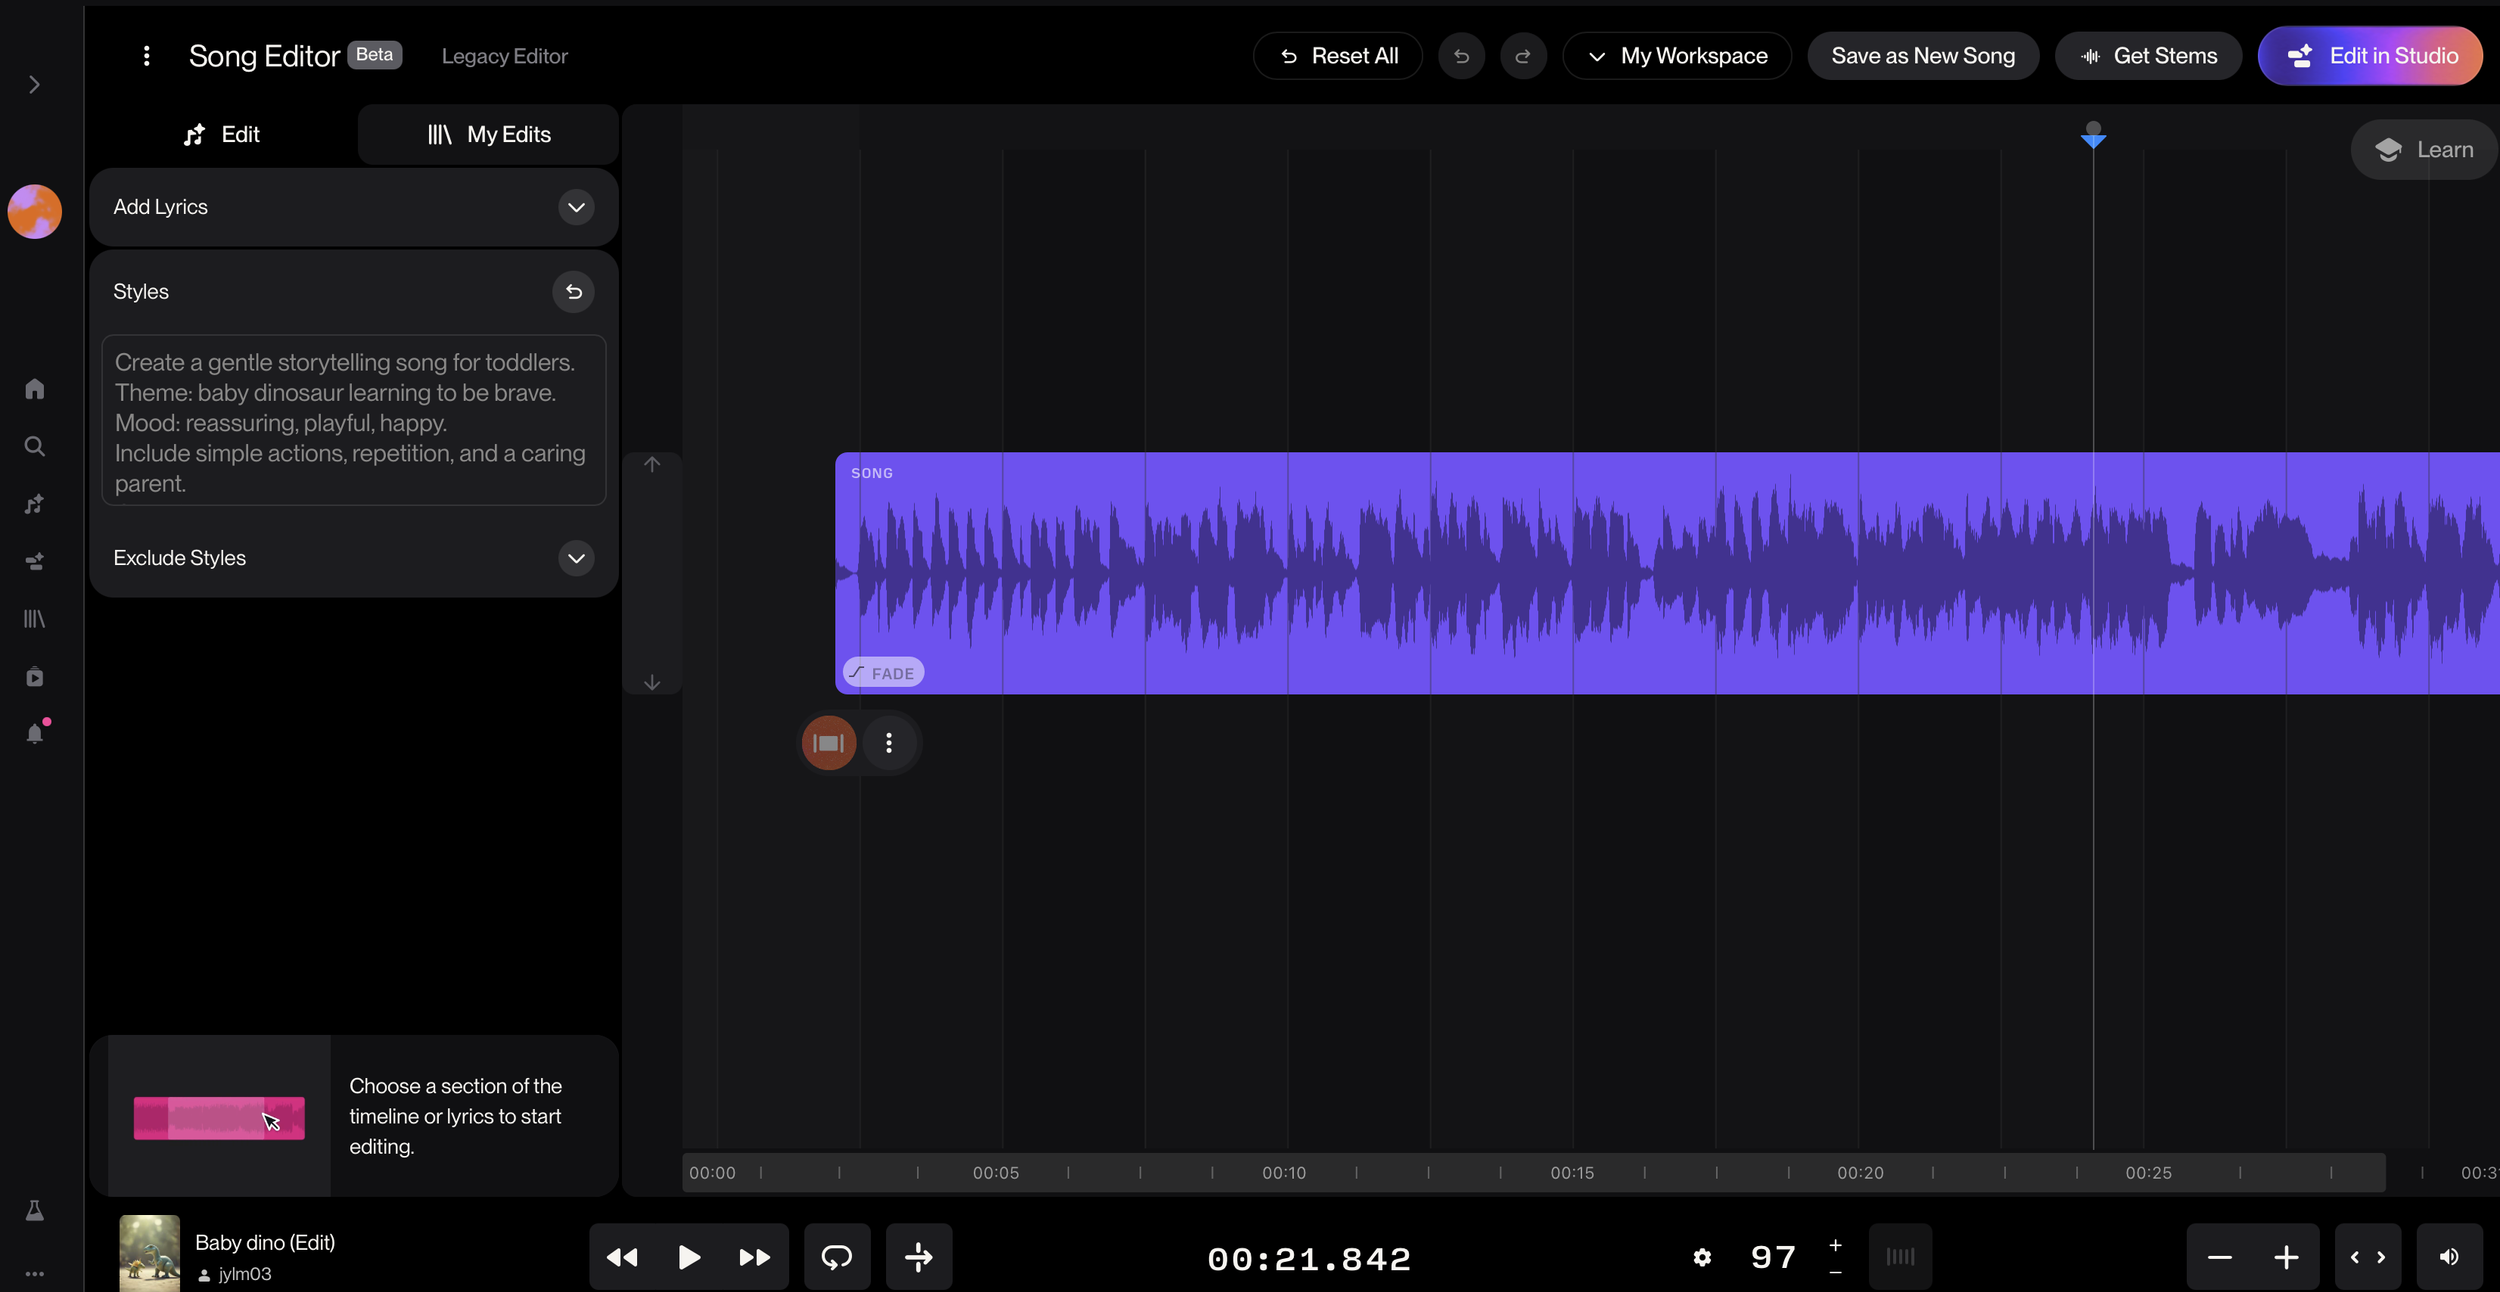2500x1292 pixels.
Task: Click the rewind button in transport
Action: pos(622,1257)
